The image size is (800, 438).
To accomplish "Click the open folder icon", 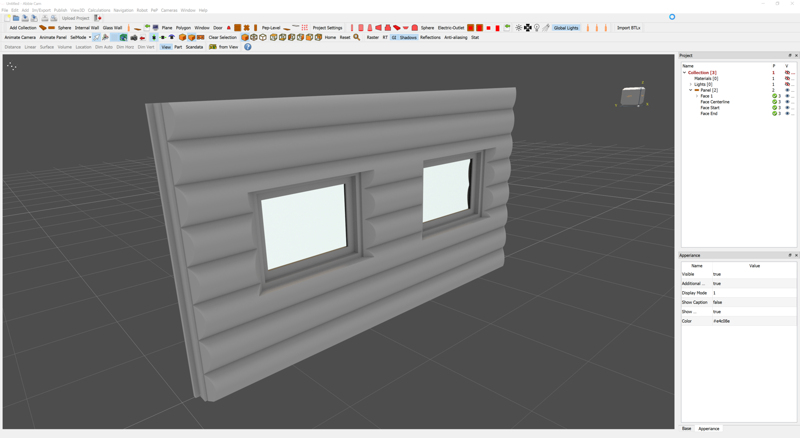I will pos(16,18).
